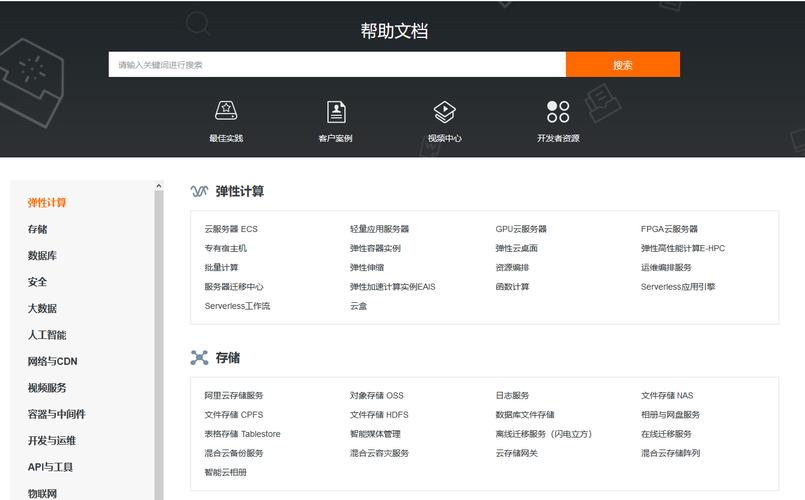The height and width of the screenshot is (500, 805).
Task: Select 弹性计算 in the sidebar
Action: (x=47, y=203)
